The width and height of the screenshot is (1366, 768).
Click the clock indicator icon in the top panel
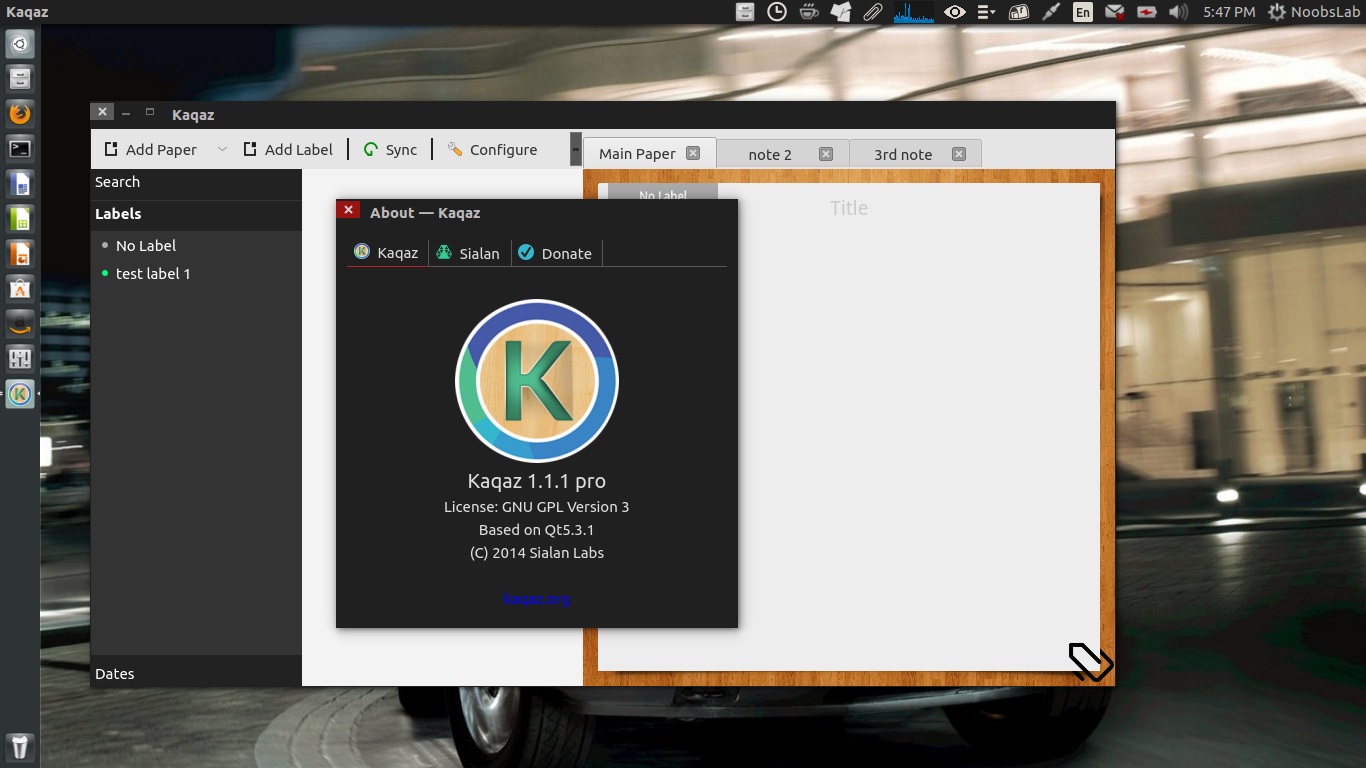click(777, 12)
